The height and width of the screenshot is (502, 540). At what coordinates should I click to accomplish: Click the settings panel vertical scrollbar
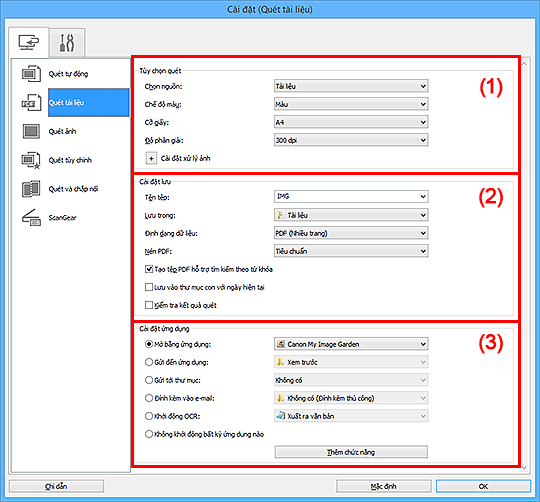[x=524, y=265]
